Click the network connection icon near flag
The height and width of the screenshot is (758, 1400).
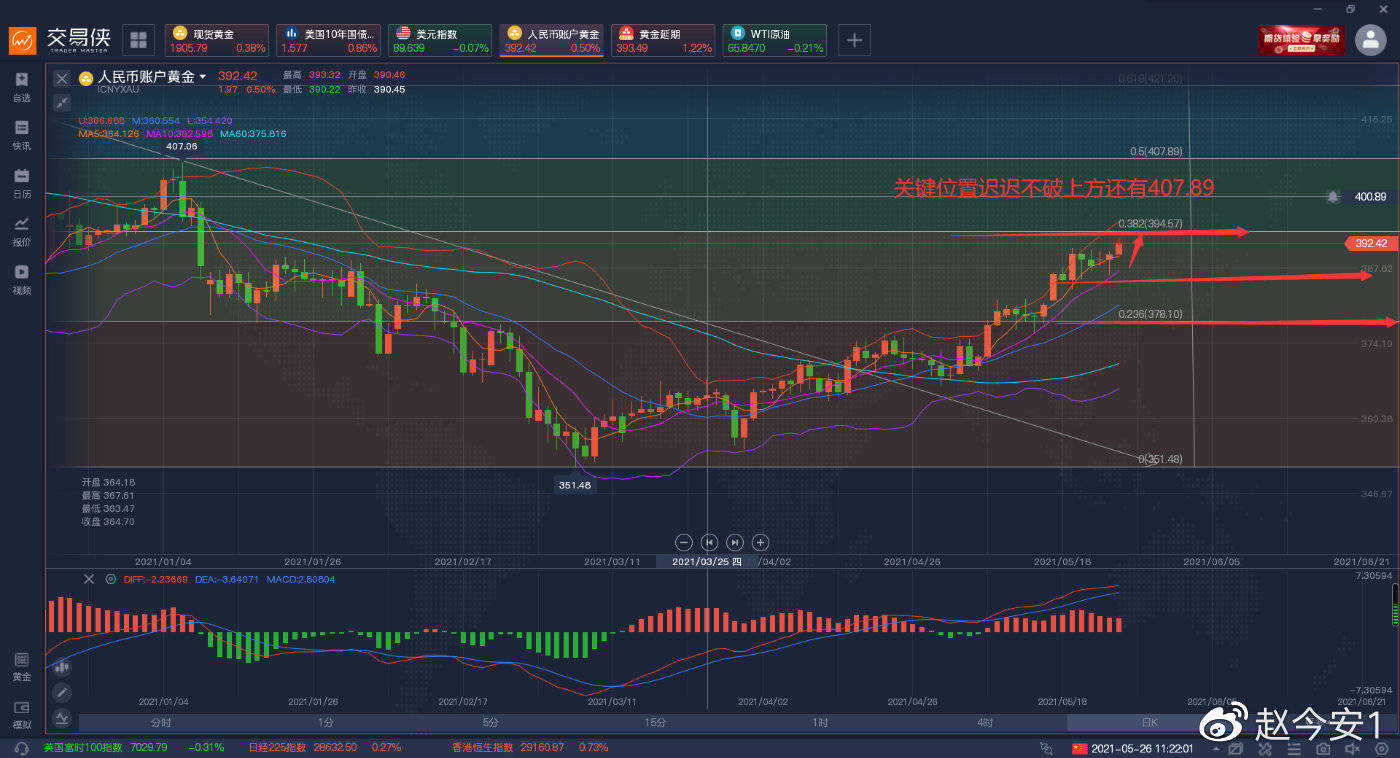pos(1047,748)
